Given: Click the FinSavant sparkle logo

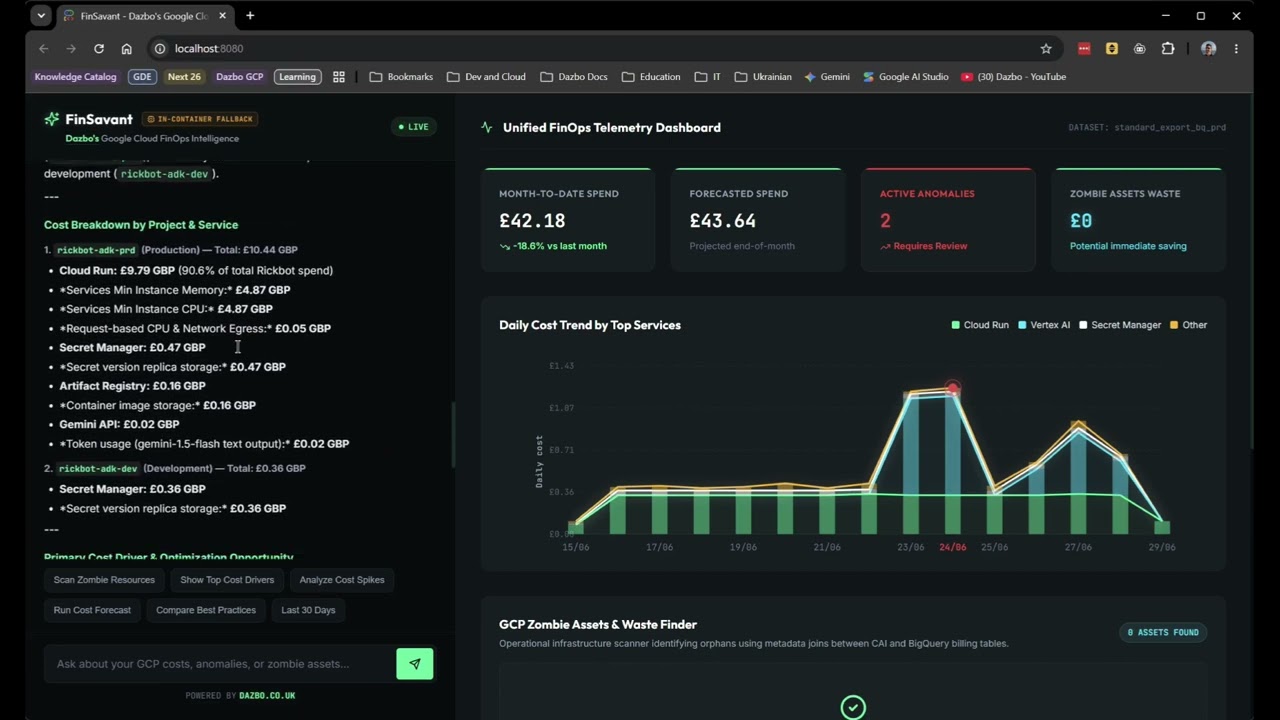Looking at the screenshot, I should click(52, 119).
